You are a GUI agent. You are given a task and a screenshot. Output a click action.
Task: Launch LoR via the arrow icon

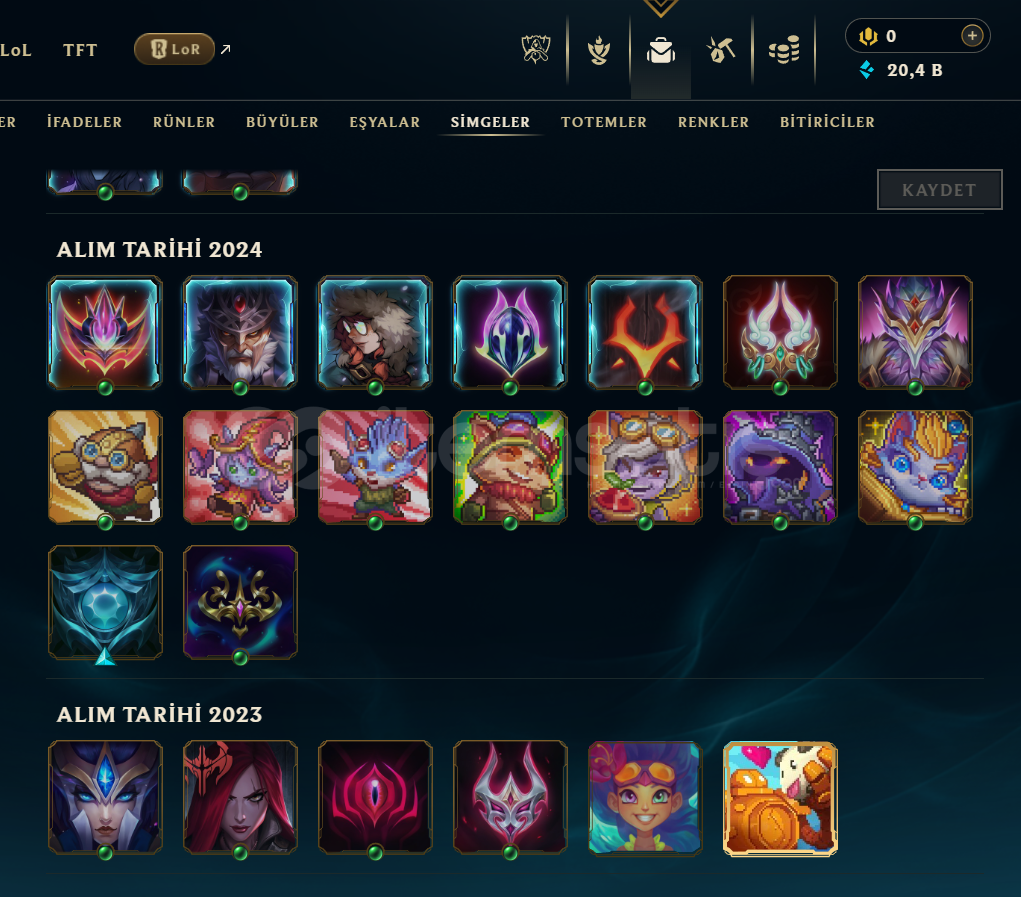225,49
